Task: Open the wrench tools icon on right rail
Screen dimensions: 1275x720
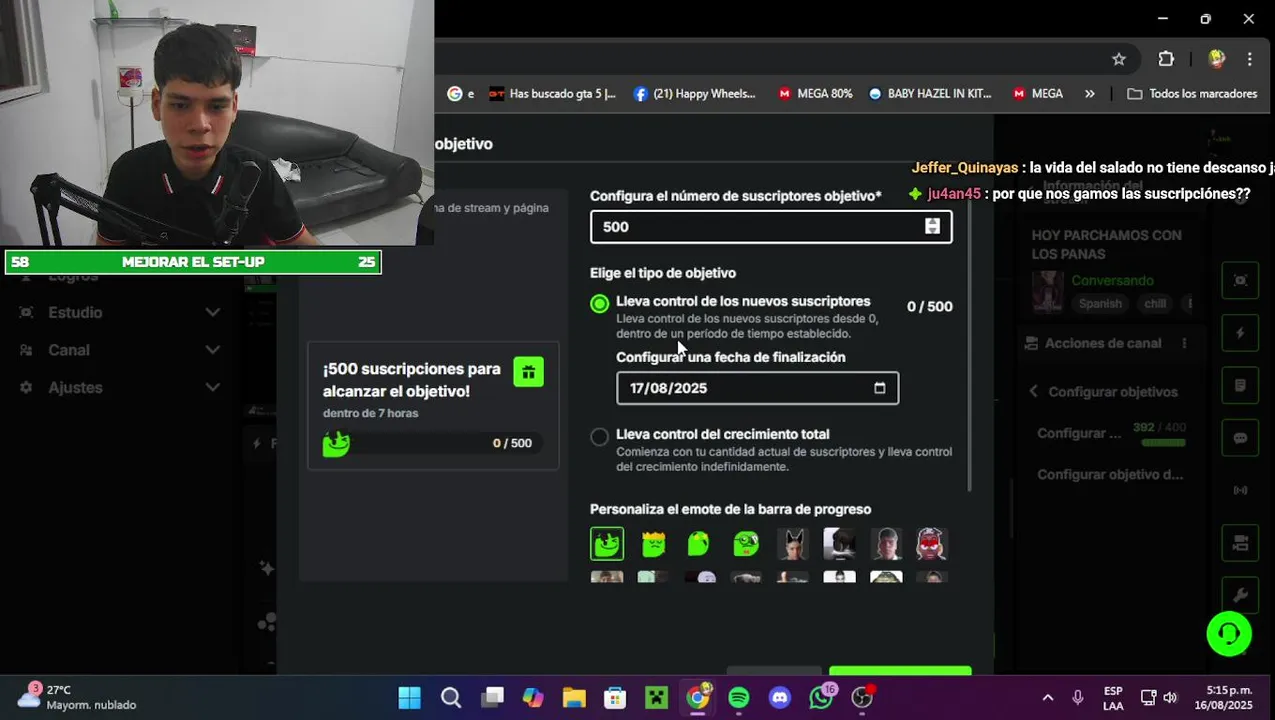Action: pos(1240,595)
